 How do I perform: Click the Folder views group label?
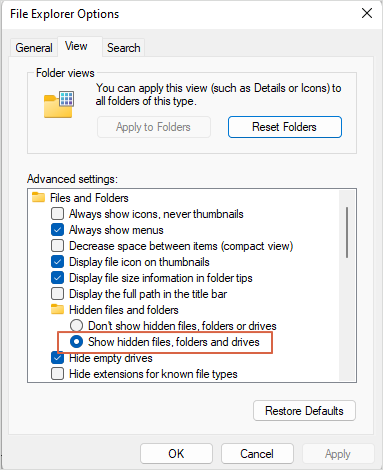(x=65, y=73)
